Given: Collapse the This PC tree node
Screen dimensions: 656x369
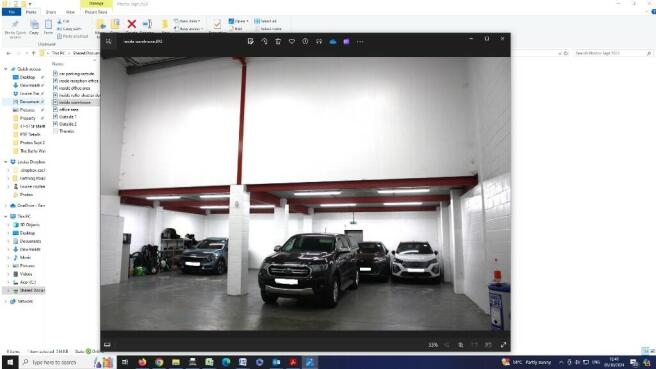Looking at the screenshot, I should (6, 216).
